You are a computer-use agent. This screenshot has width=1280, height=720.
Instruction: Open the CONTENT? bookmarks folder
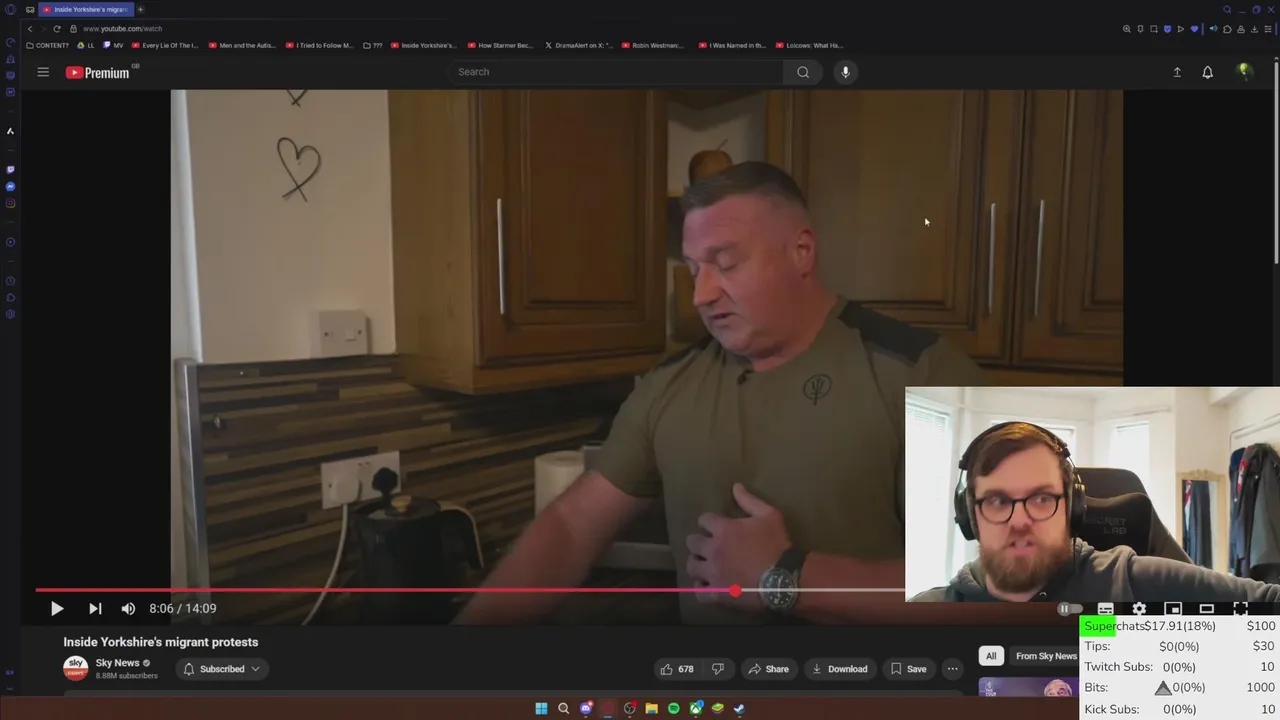click(47, 45)
